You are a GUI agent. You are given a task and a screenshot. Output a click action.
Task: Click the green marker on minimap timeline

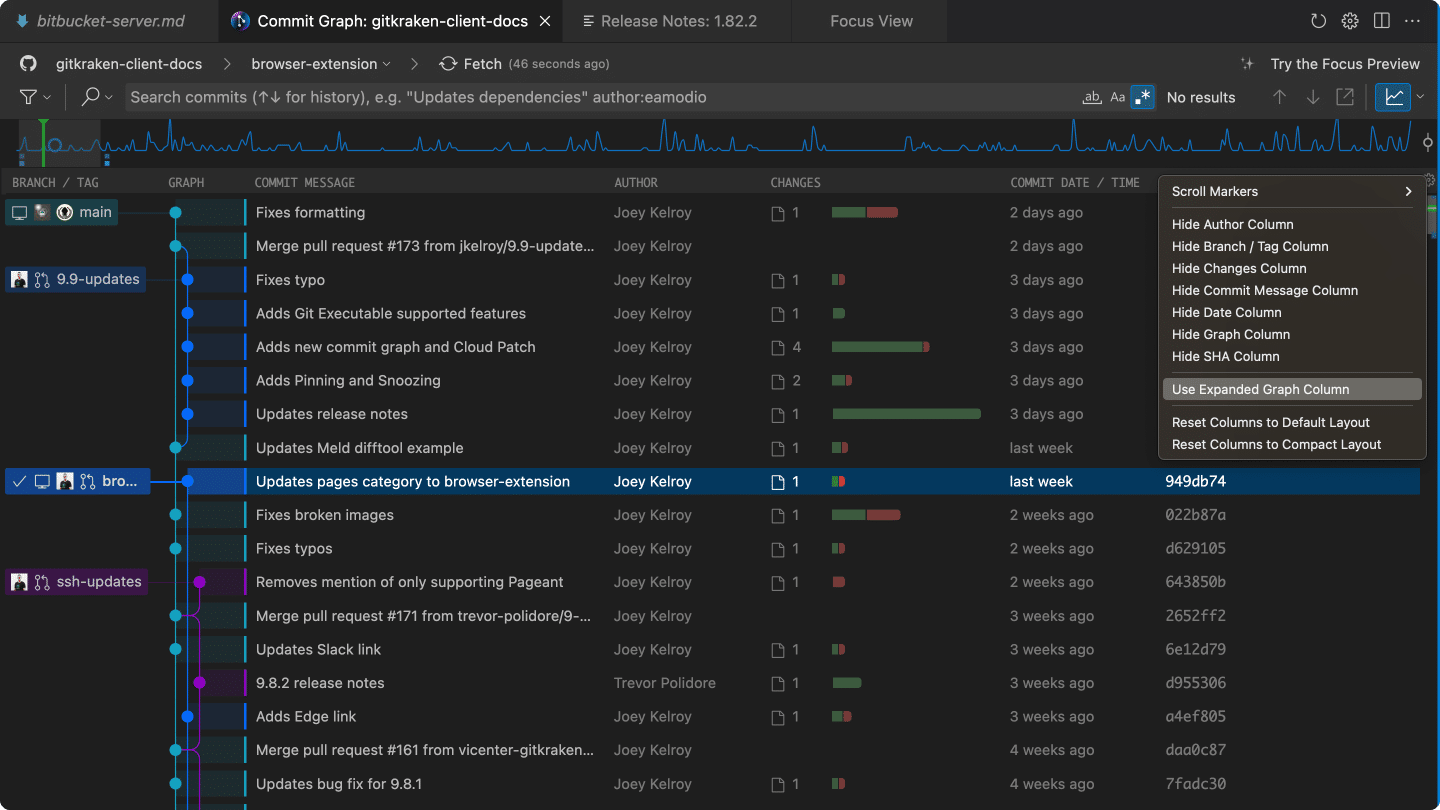point(44,140)
